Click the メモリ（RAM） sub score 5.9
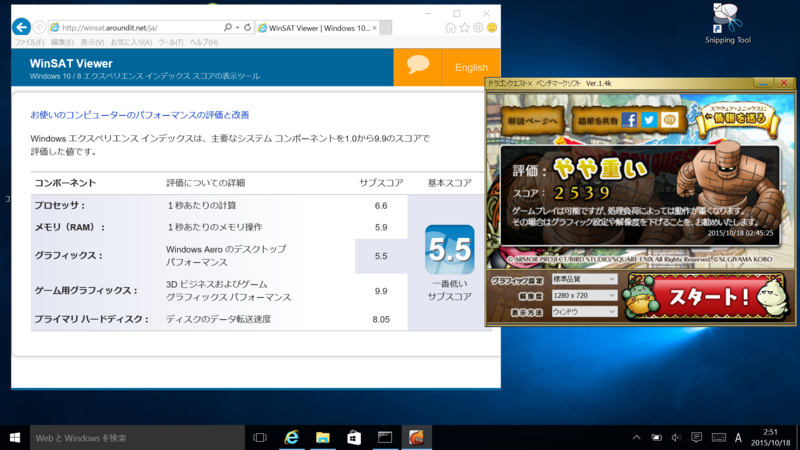 click(x=381, y=228)
